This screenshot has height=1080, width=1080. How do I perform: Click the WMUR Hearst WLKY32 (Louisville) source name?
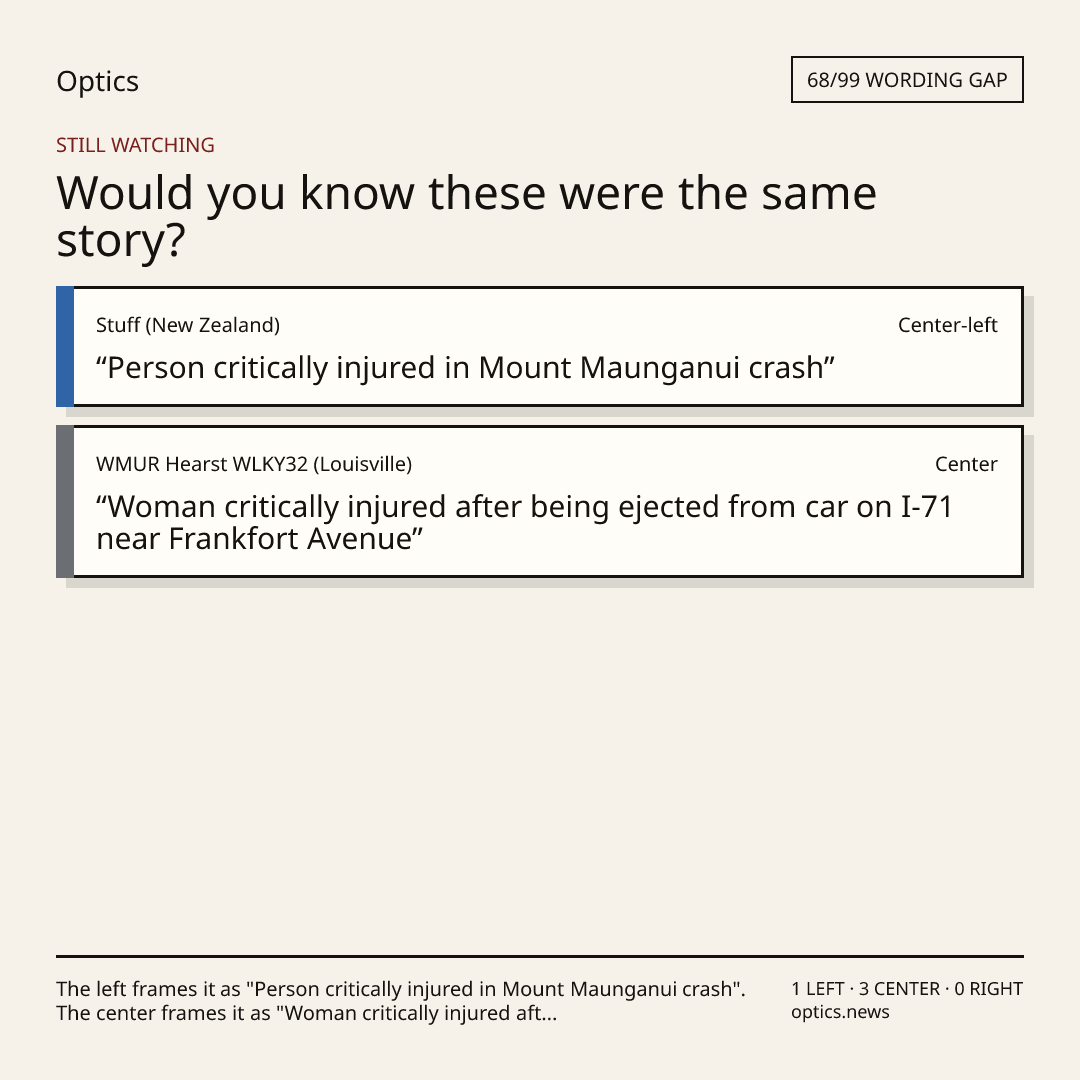254,464
